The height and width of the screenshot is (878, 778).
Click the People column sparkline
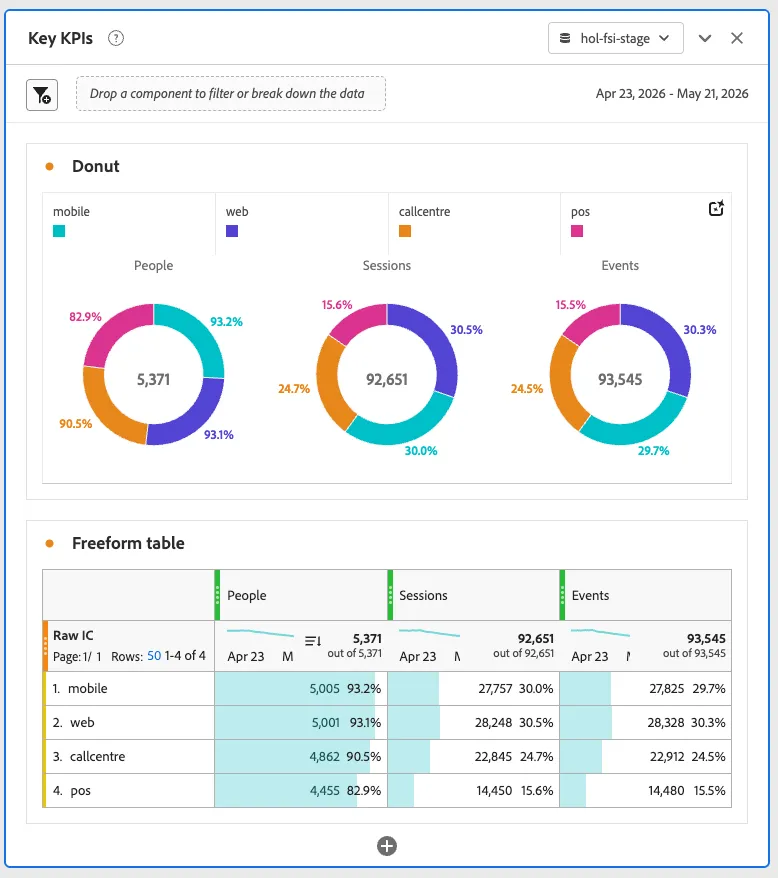coord(260,633)
